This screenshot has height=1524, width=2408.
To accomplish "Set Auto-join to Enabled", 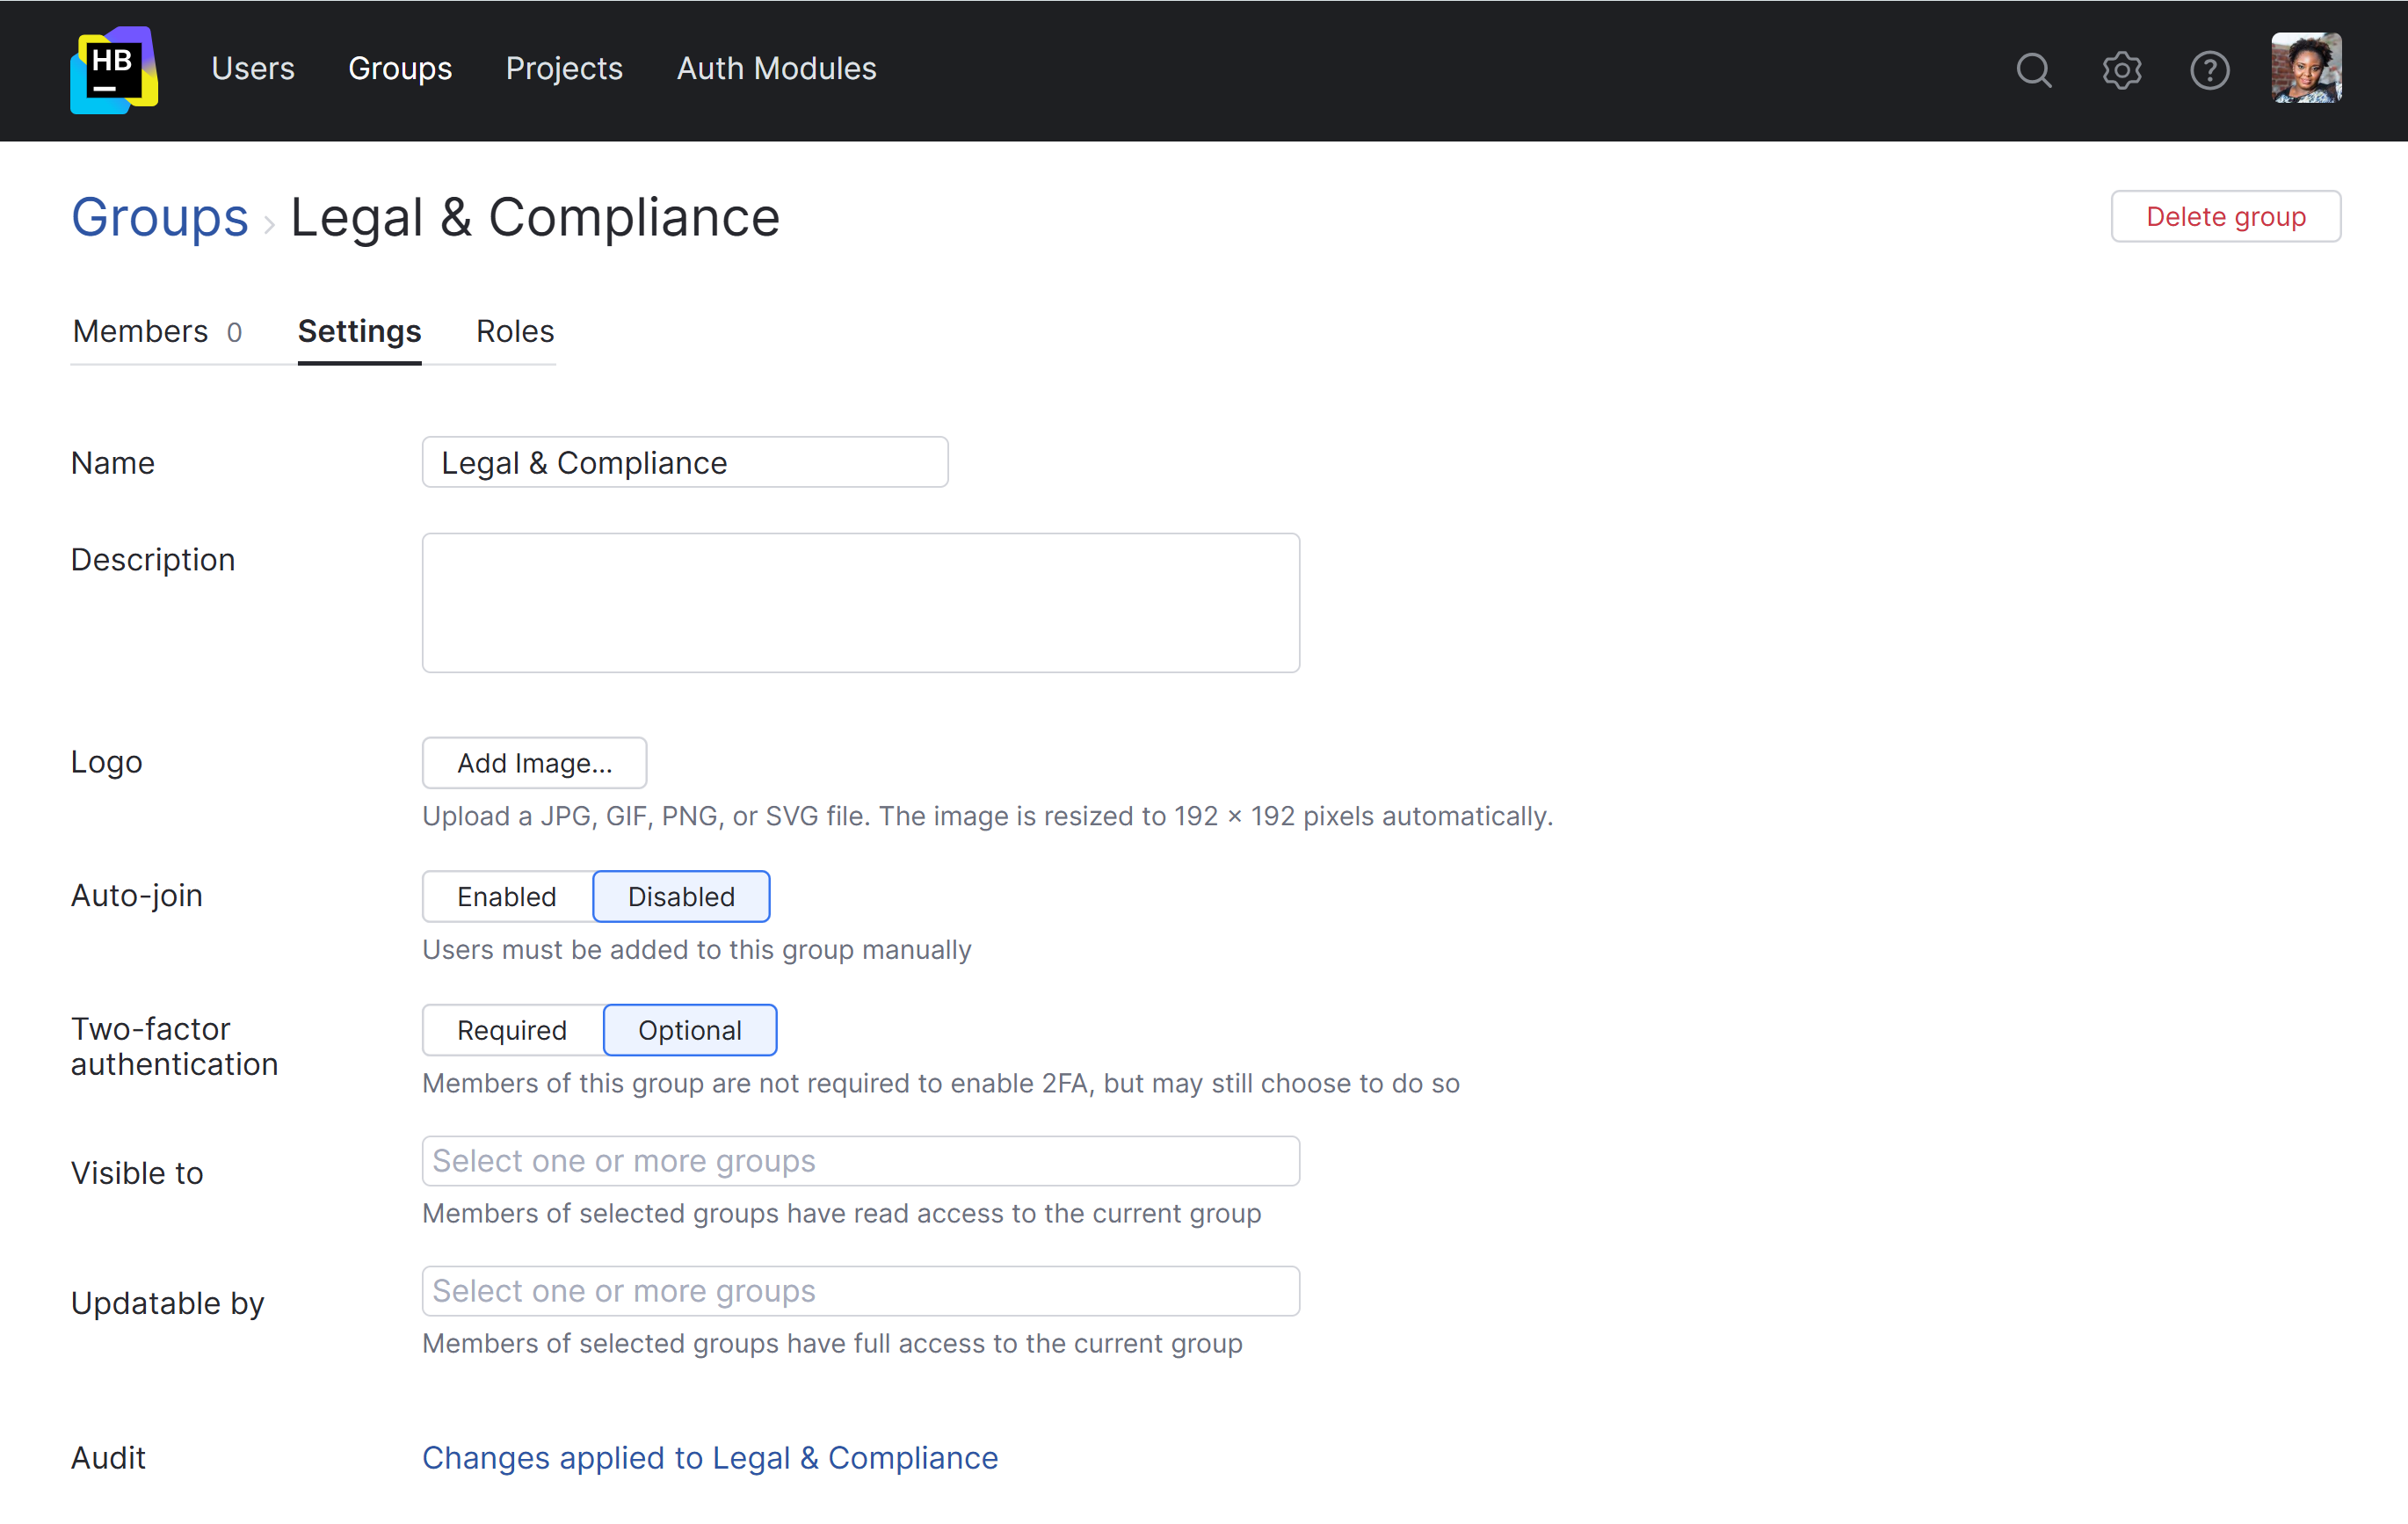I will click(506, 896).
